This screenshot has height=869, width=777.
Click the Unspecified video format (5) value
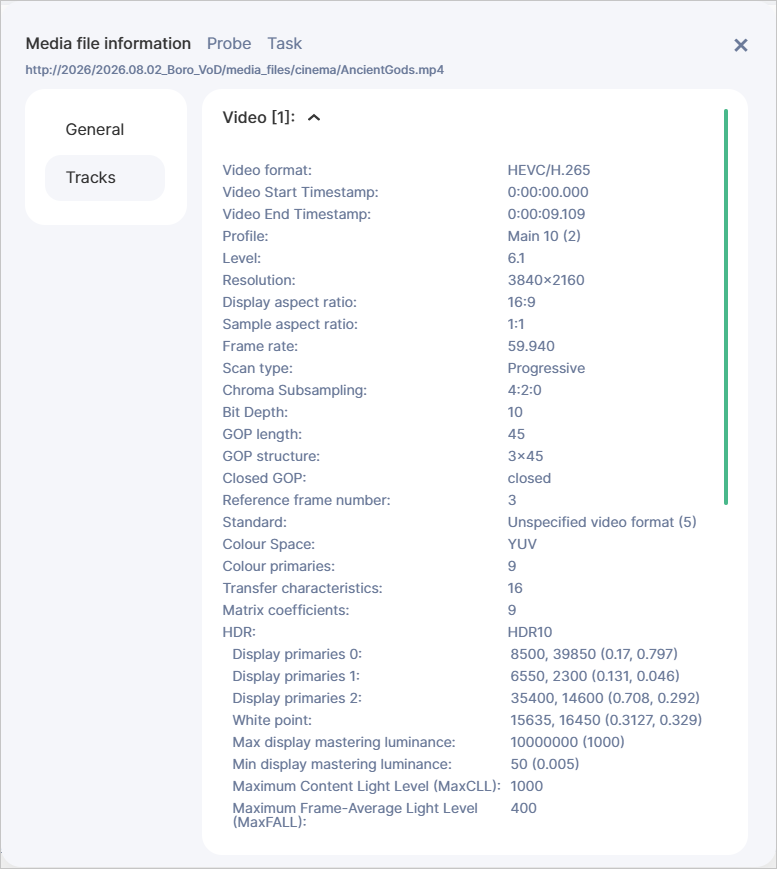tap(602, 522)
